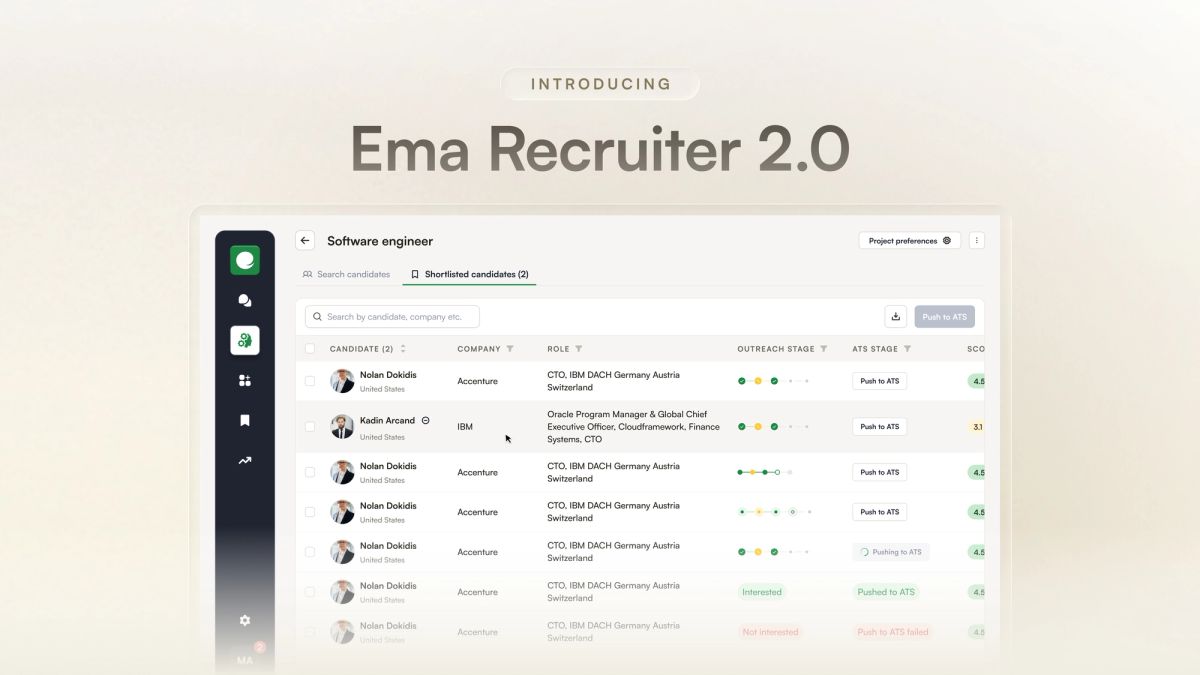Viewport: 1200px width, 675px height.
Task: Click the outreach progress dots in Pushing to ATS row
Action: (x=773, y=552)
